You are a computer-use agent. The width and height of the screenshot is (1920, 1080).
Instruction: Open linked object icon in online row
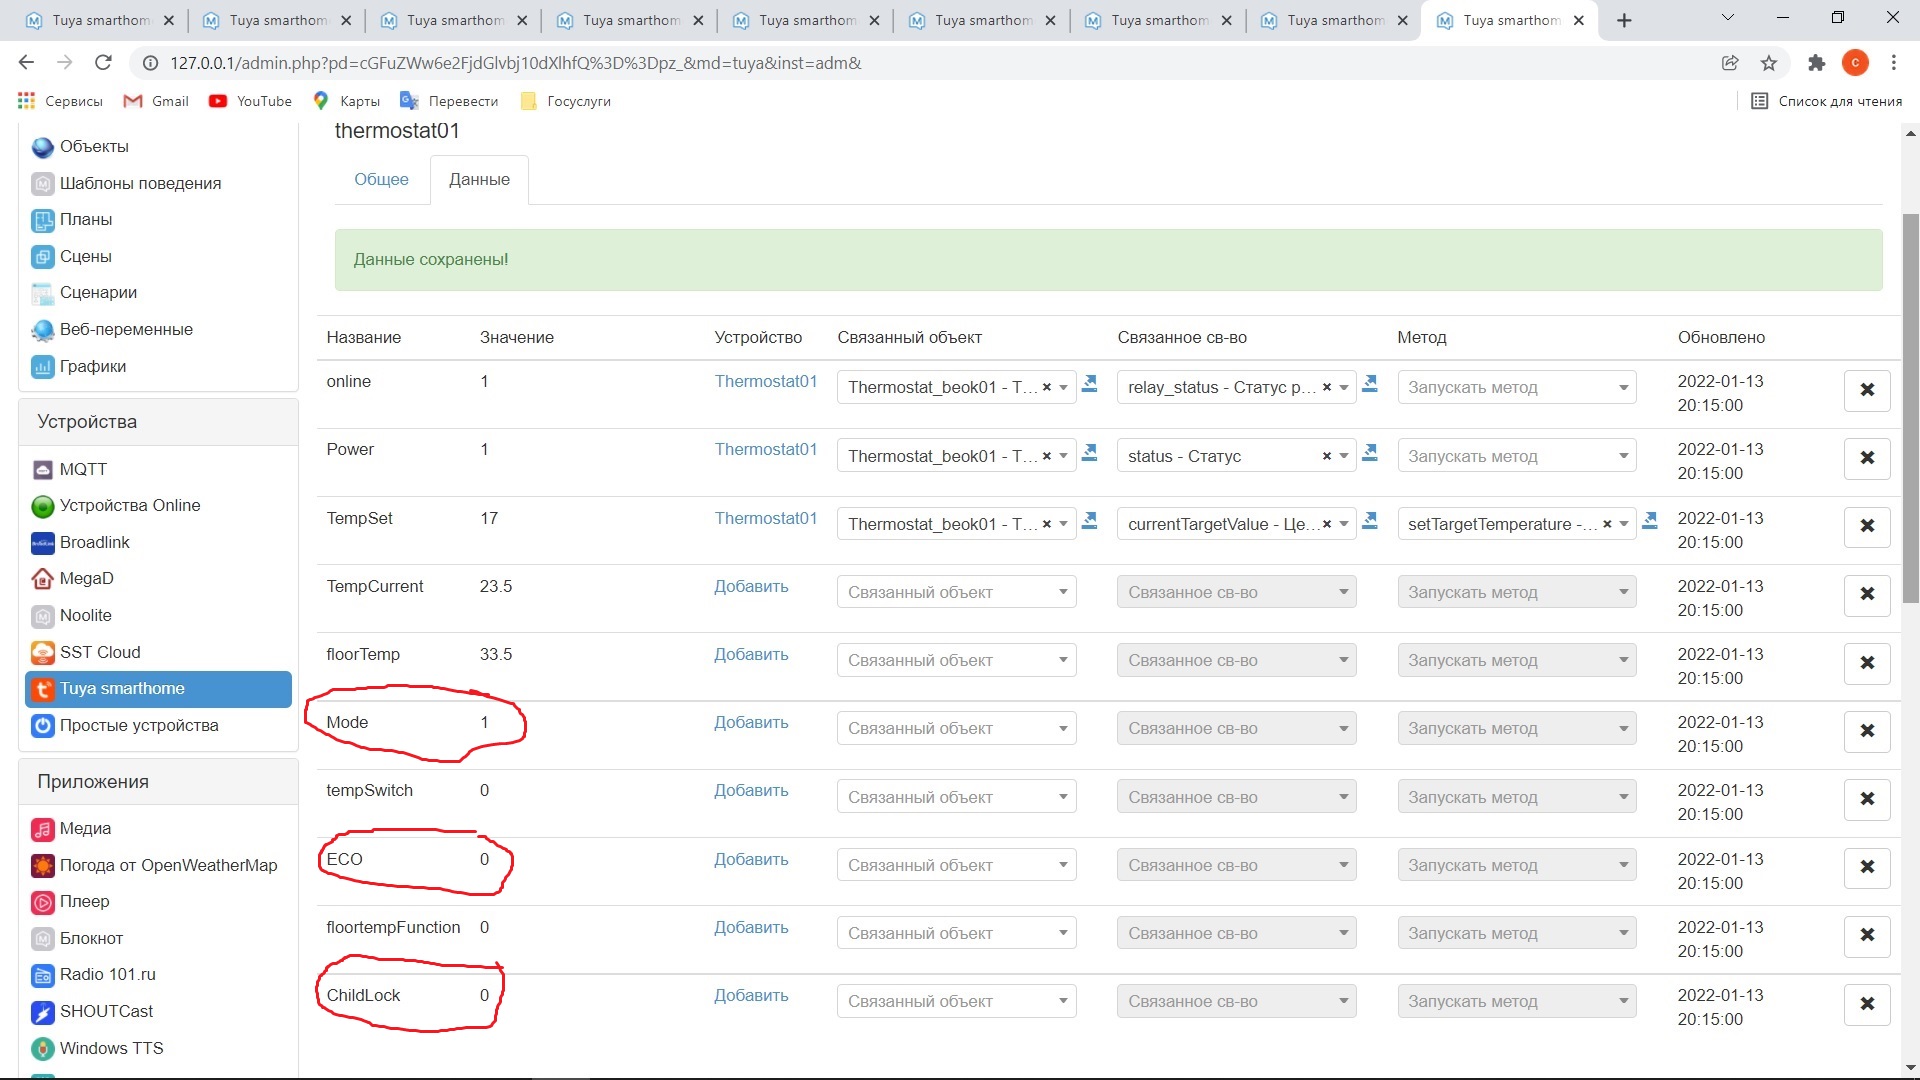click(x=1090, y=384)
